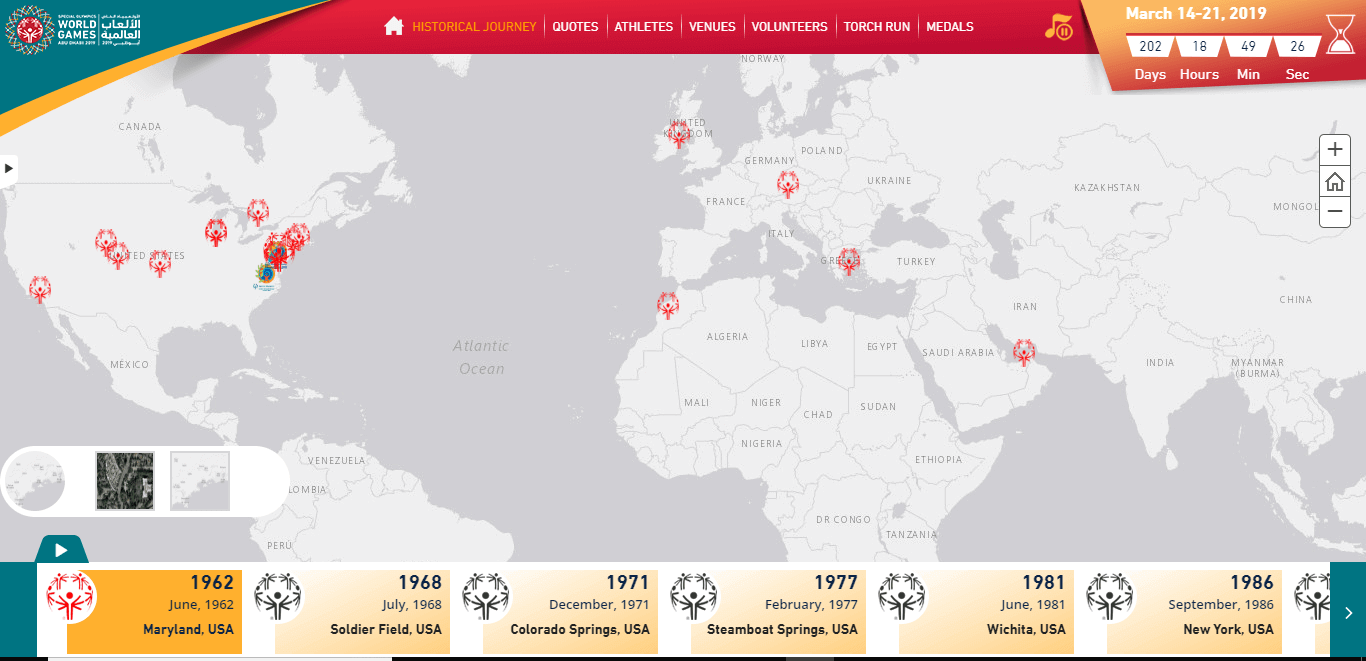This screenshot has width=1366, height=661.
Task: Reset the map to home extent
Action: click(x=1335, y=181)
